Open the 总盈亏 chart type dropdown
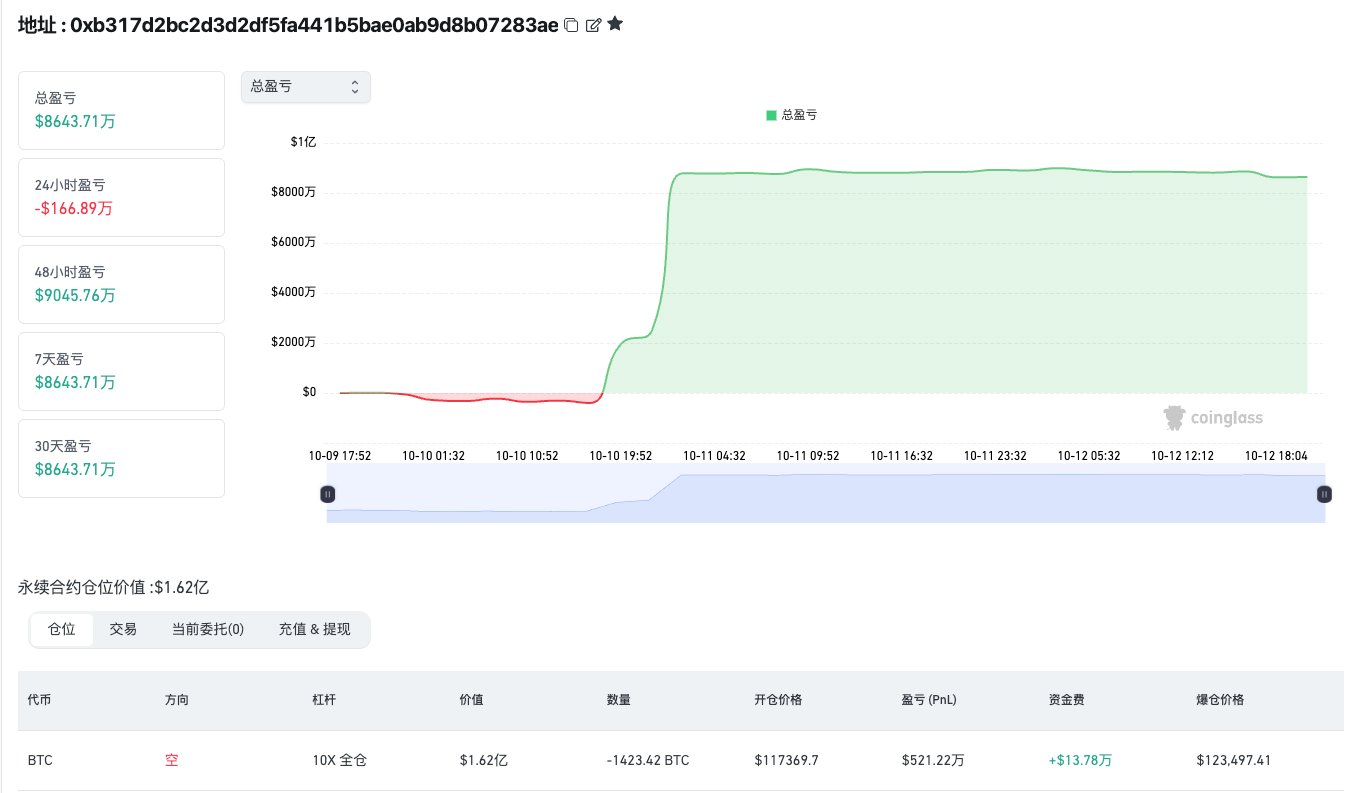The width and height of the screenshot is (1360, 793). (305, 87)
